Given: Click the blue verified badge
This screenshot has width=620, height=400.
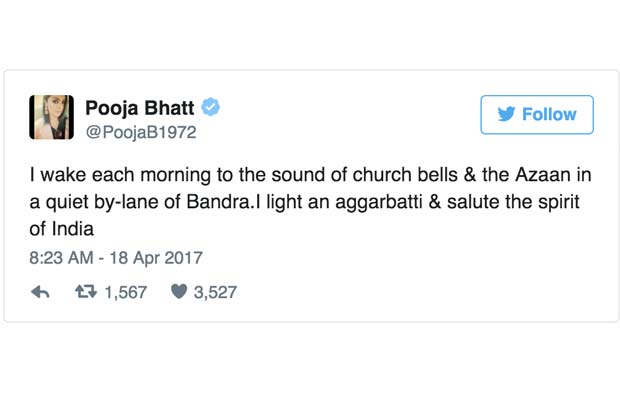Looking at the screenshot, I should (210, 107).
